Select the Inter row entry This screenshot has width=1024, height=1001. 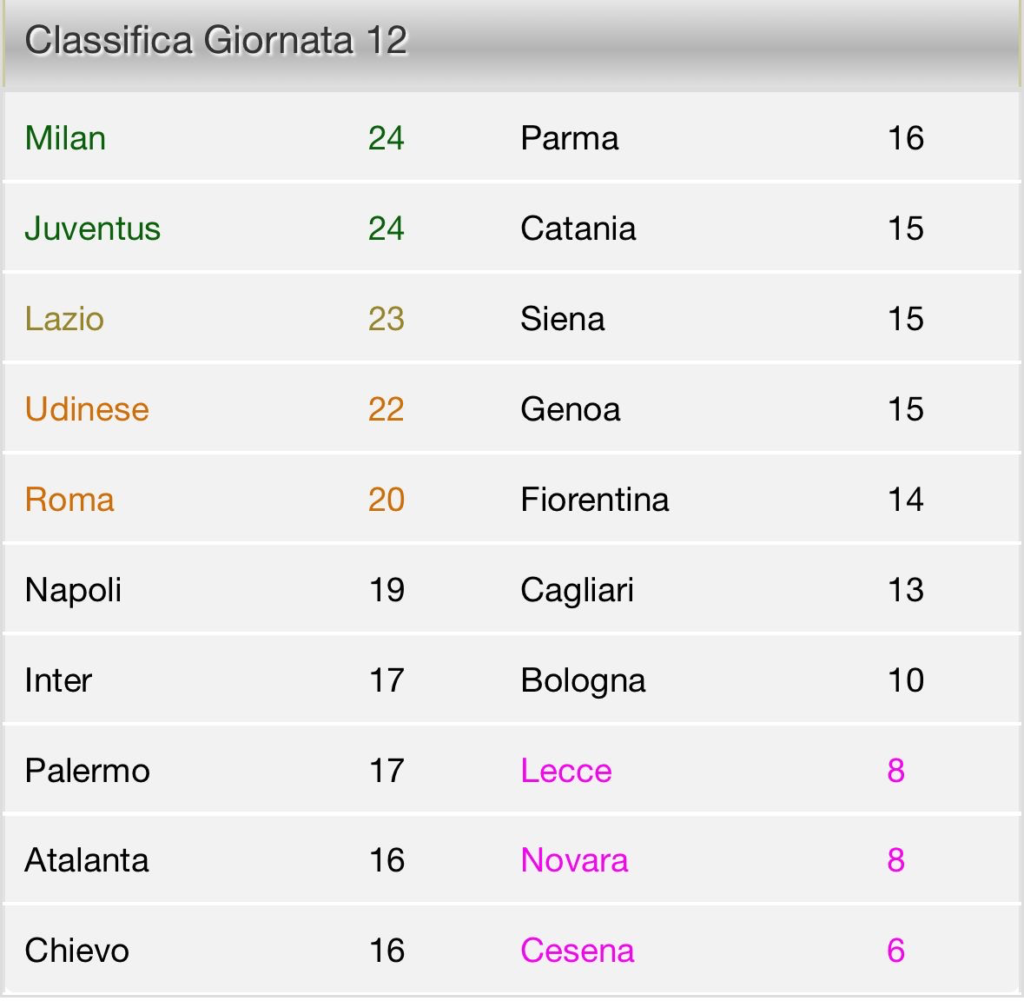click(58, 680)
